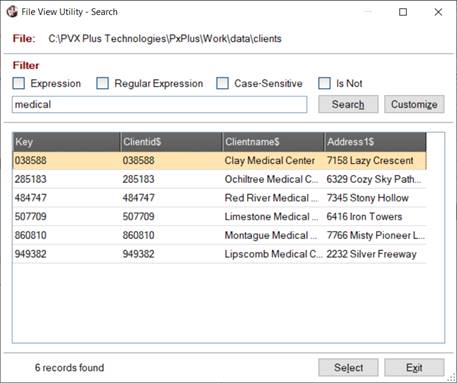Click the Clientname$ column header
Image resolution: width=457 pixels, height=383 pixels.
tap(273, 142)
